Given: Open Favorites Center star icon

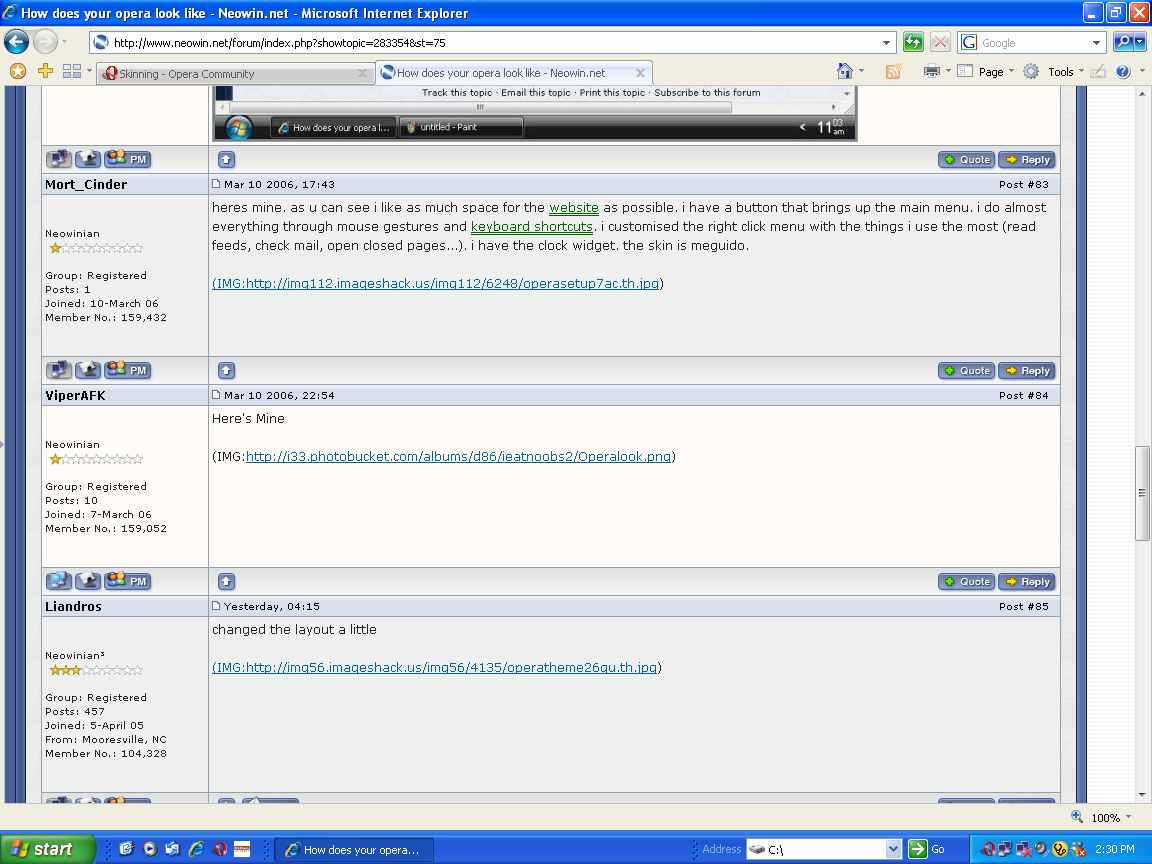Looking at the screenshot, I should [18, 71].
